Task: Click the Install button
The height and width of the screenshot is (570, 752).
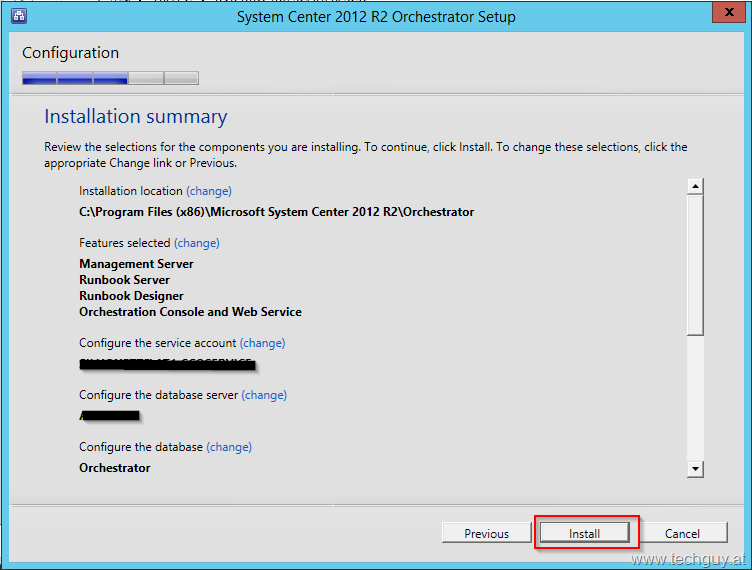Action: coord(584,533)
